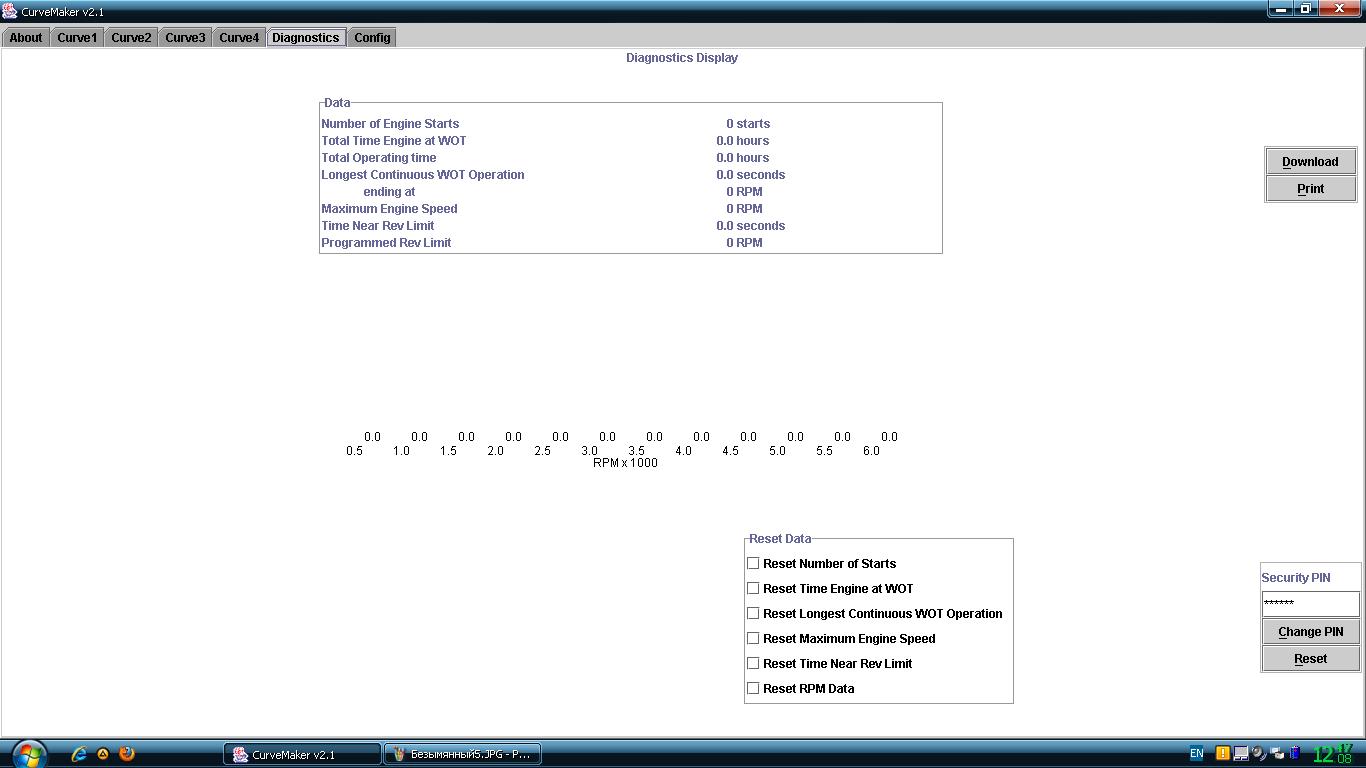The image size is (1366, 768).
Task: Switch to the About tab
Action: (26, 38)
